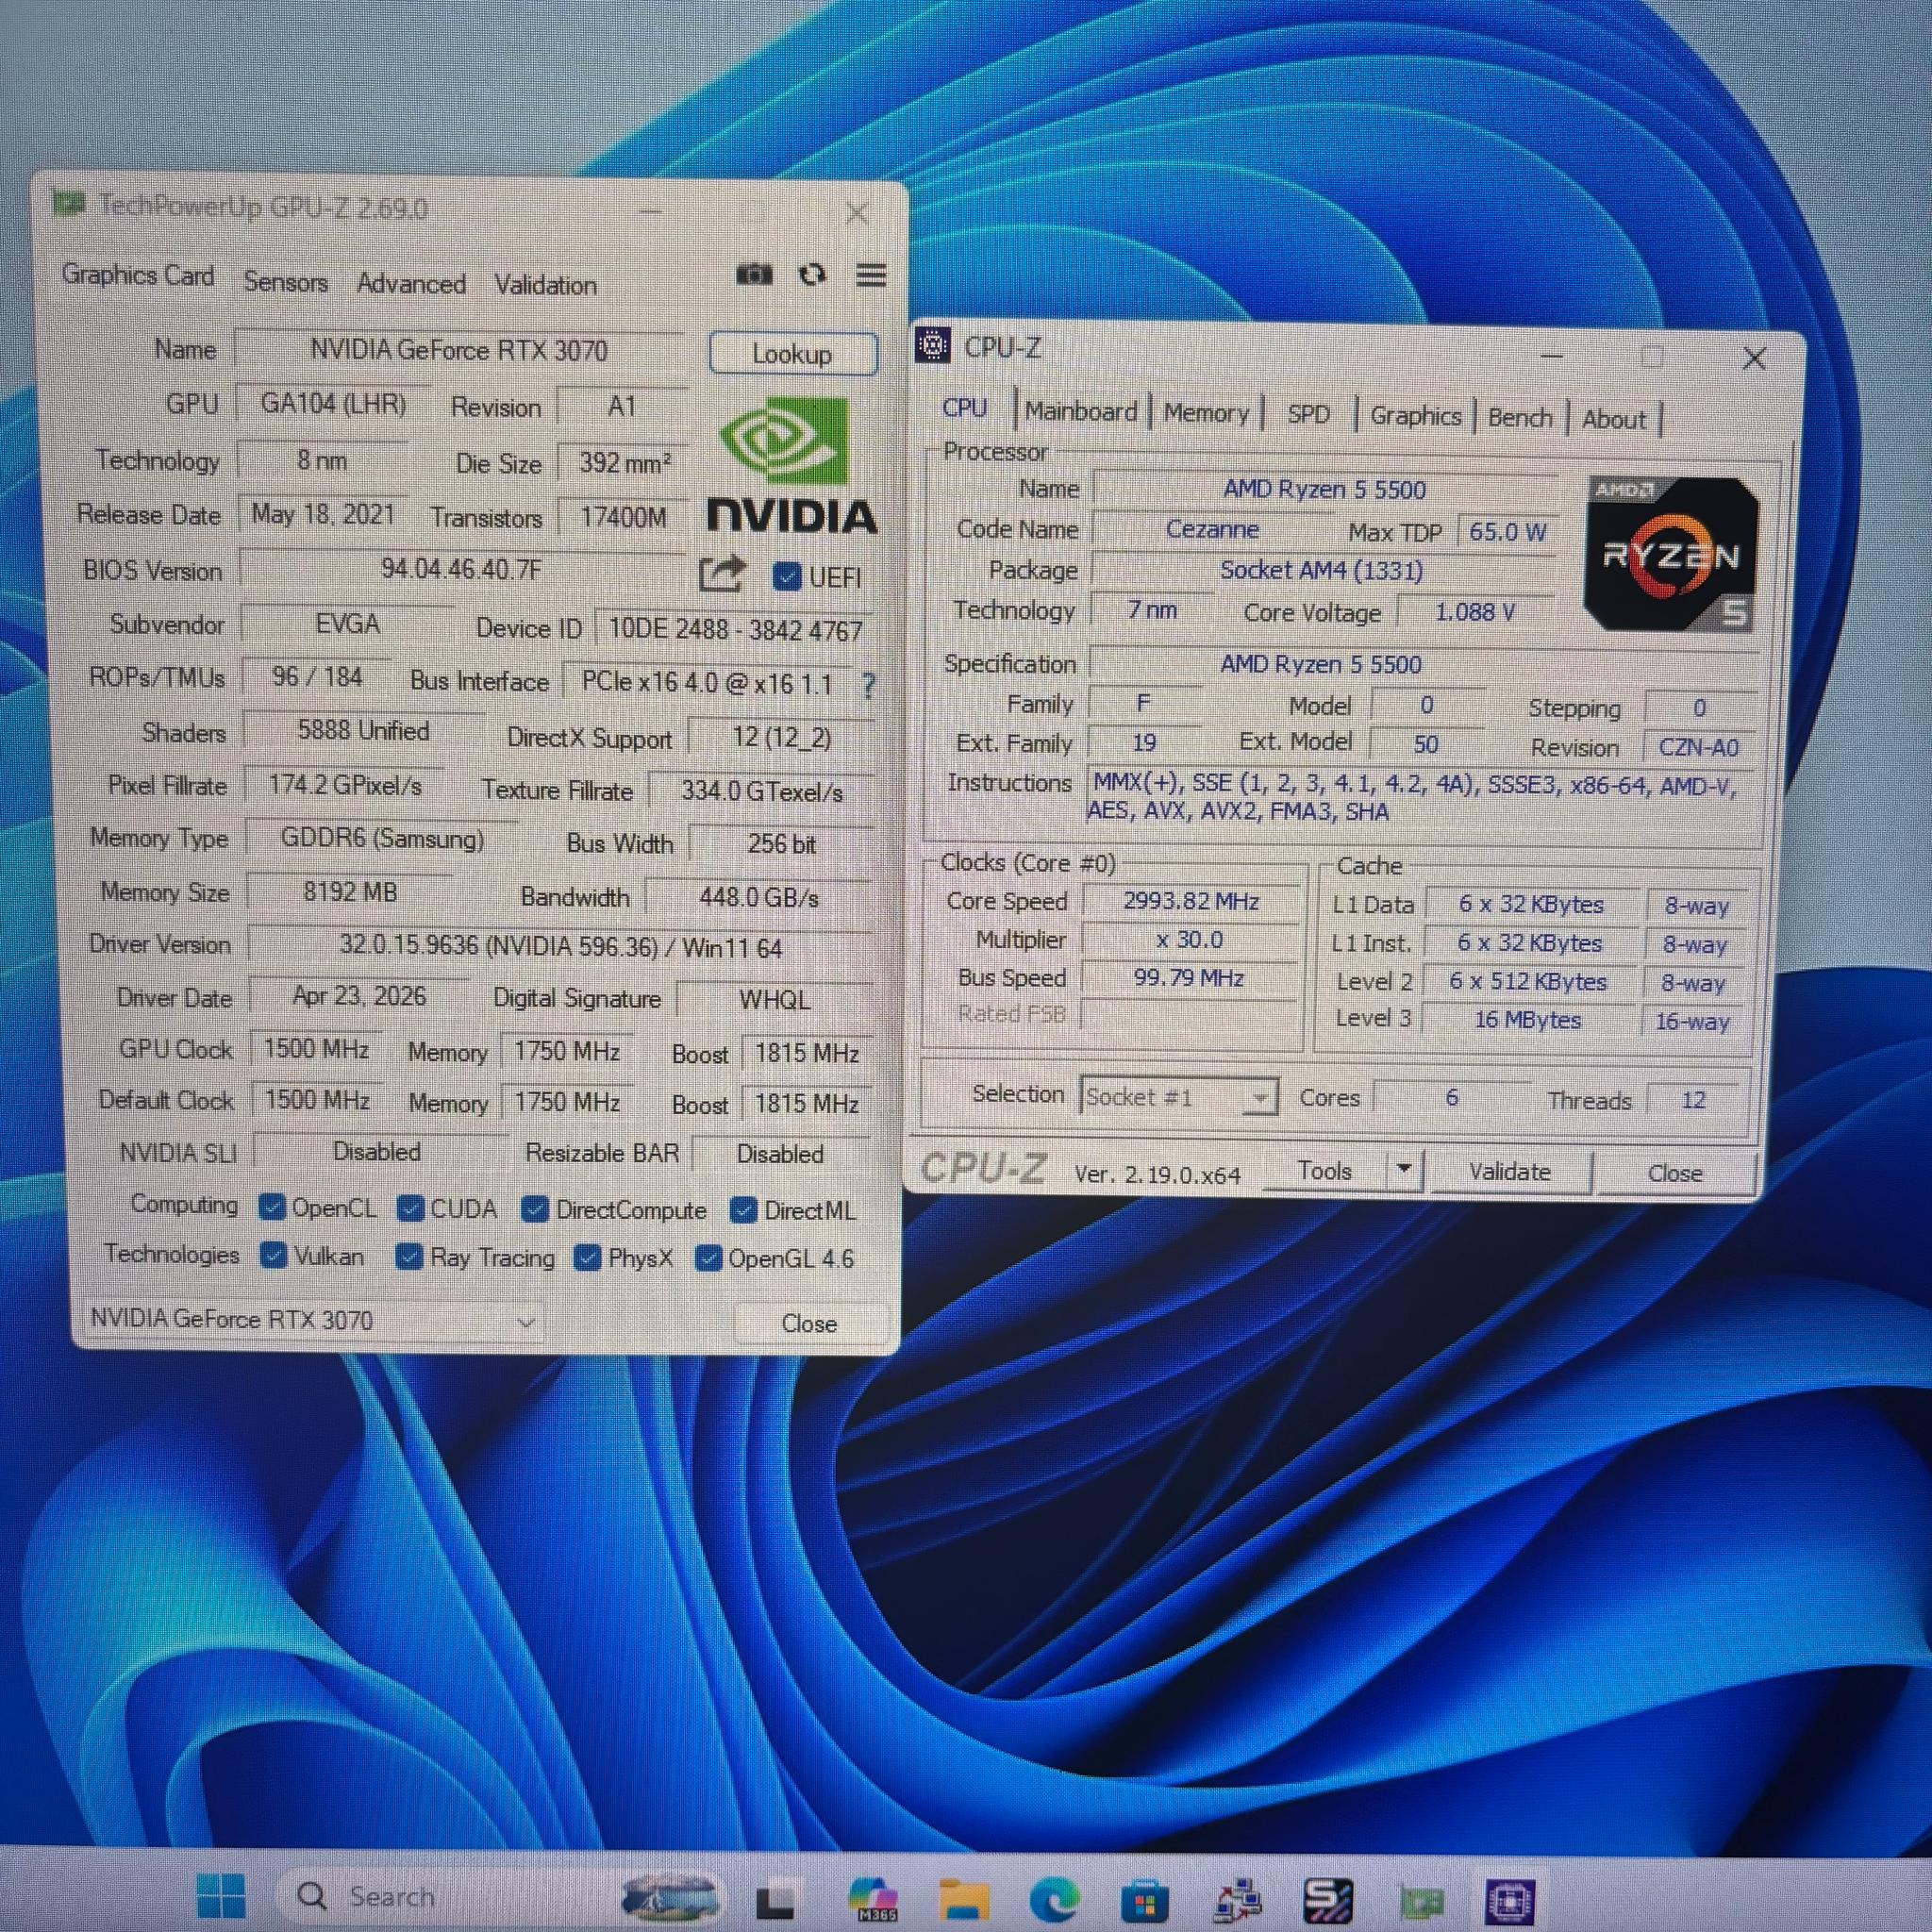The height and width of the screenshot is (1932, 1932).
Task: Click the black S app taskbar icon
Action: (x=1328, y=1900)
